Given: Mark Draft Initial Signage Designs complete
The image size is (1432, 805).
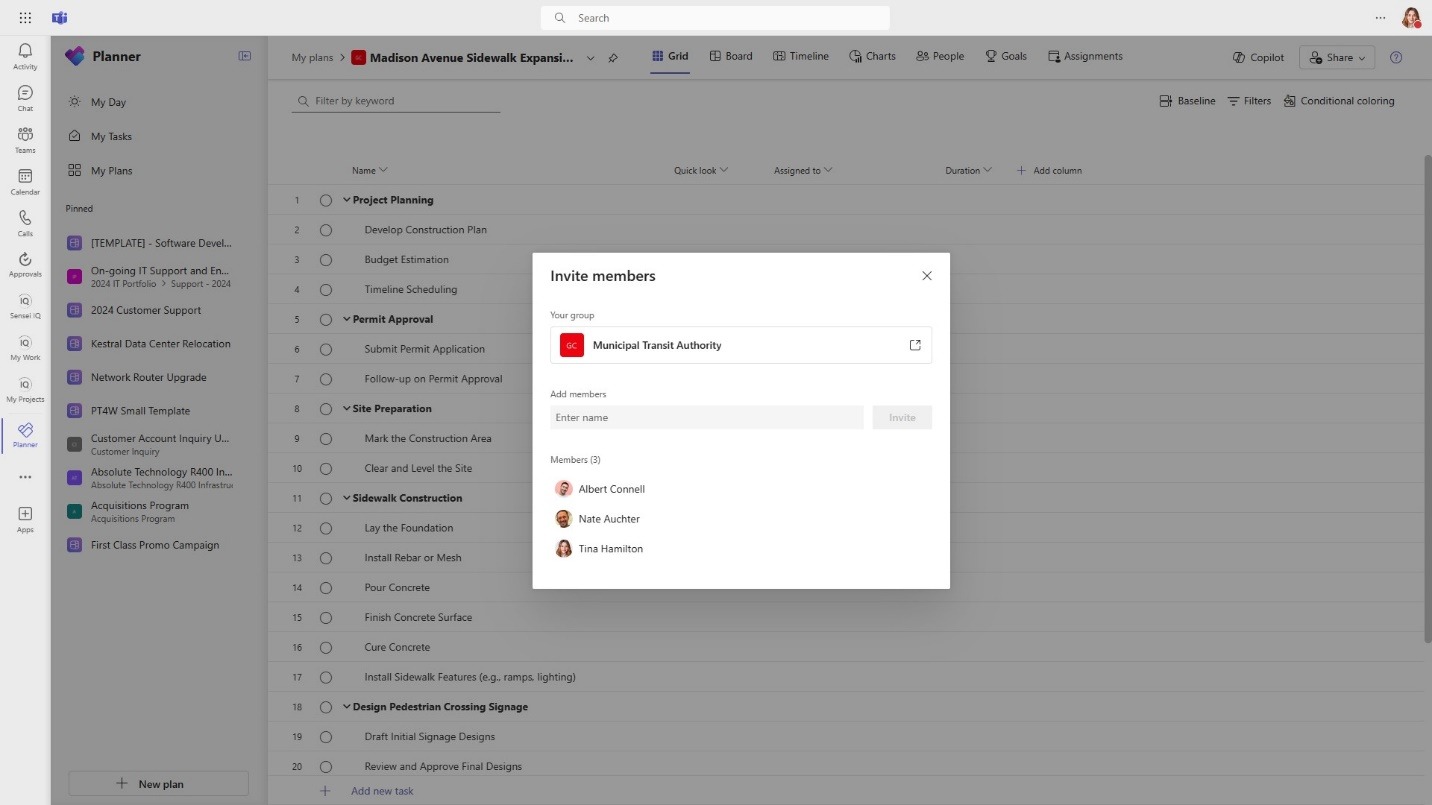Looking at the screenshot, I should [326, 737].
